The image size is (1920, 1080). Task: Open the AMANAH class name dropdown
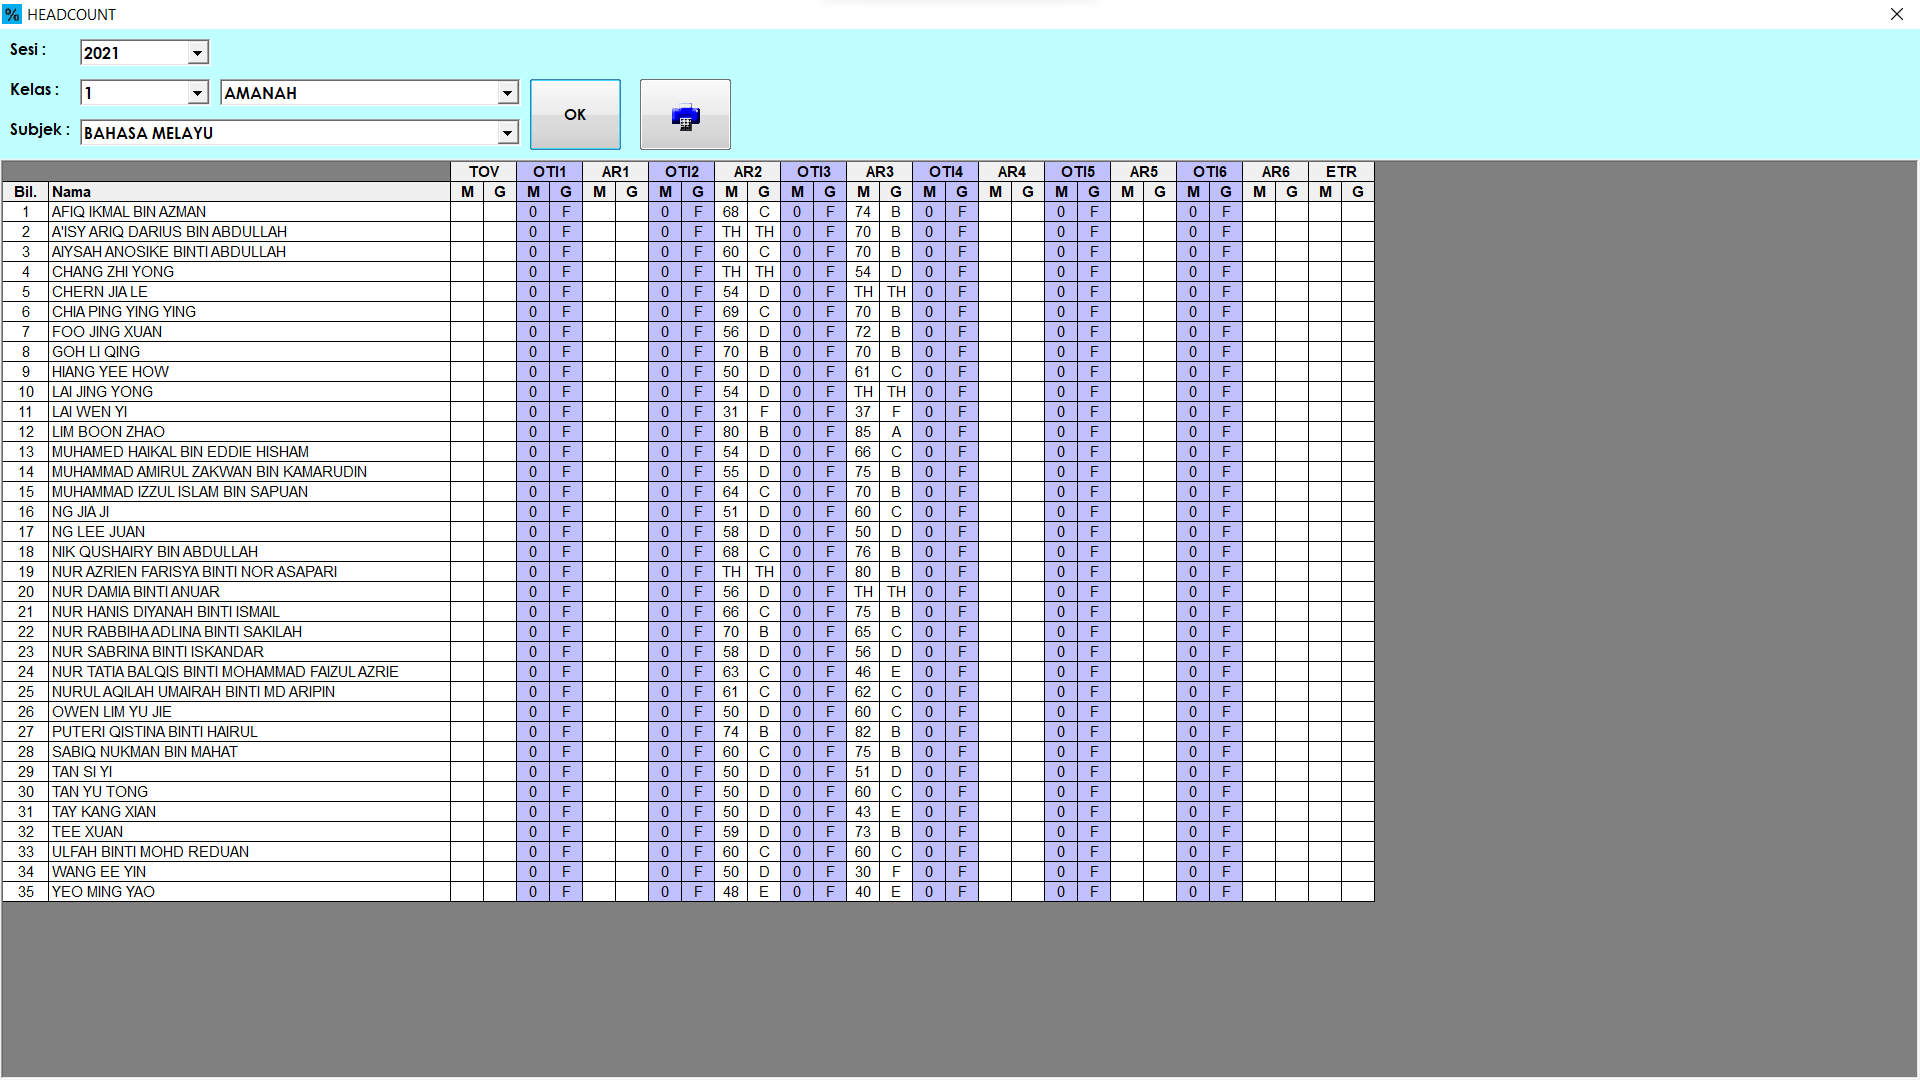tap(507, 93)
